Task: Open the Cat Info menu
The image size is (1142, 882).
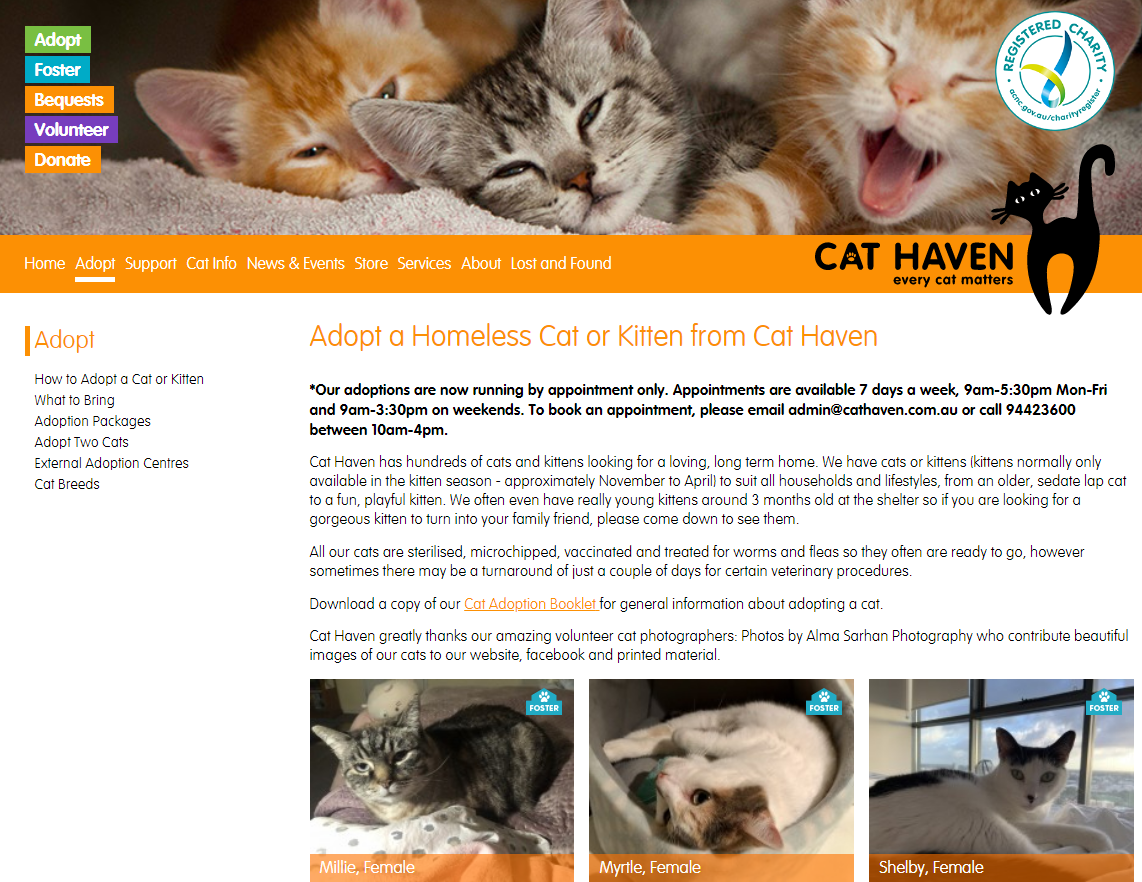Action: [x=211, y=264]
